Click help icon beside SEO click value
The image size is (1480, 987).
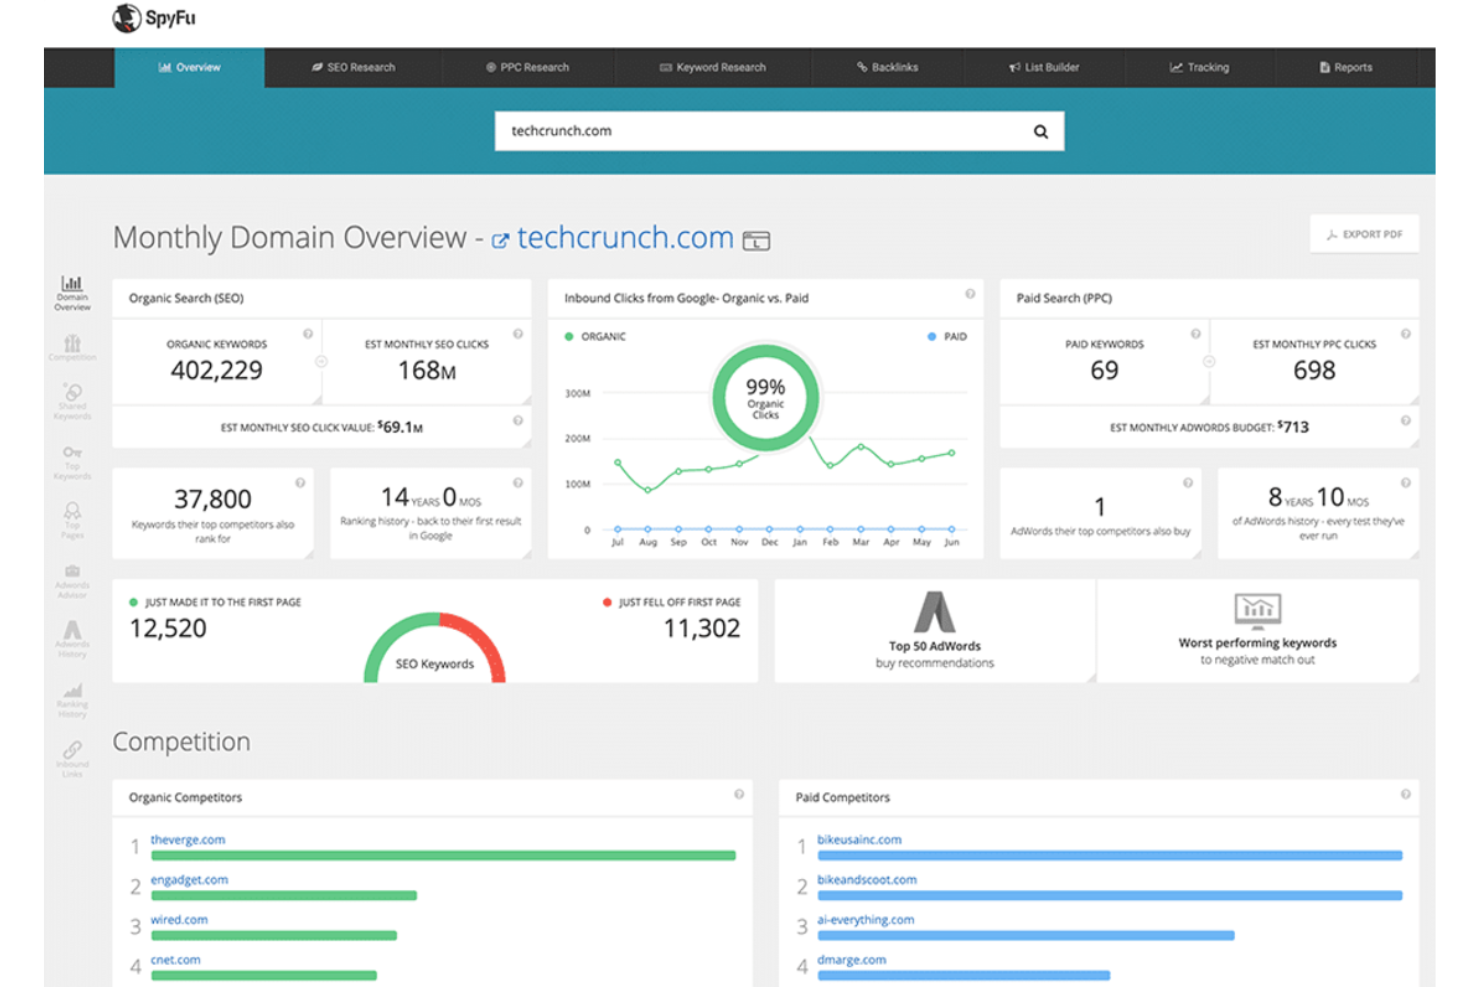point(518,421)
